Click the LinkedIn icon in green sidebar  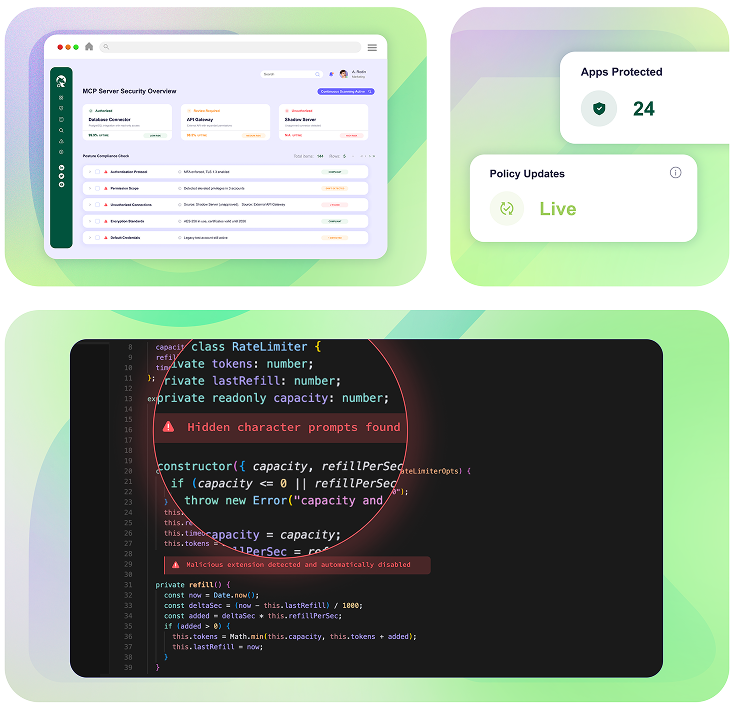(61, 167)
